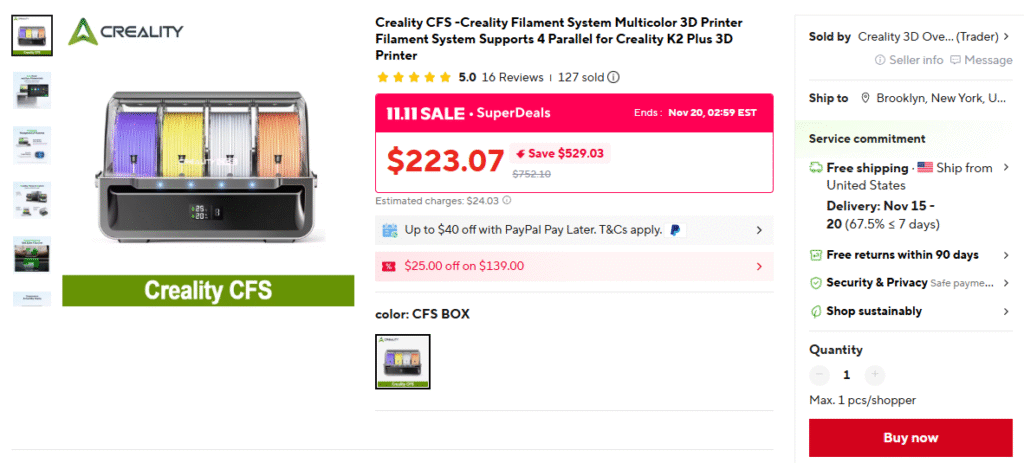Image resolution: width=1024 pixels, height=463 pixels.
Task: Open the 16 Reviews link
Action: pyautogui.click(x=512, y=77)
